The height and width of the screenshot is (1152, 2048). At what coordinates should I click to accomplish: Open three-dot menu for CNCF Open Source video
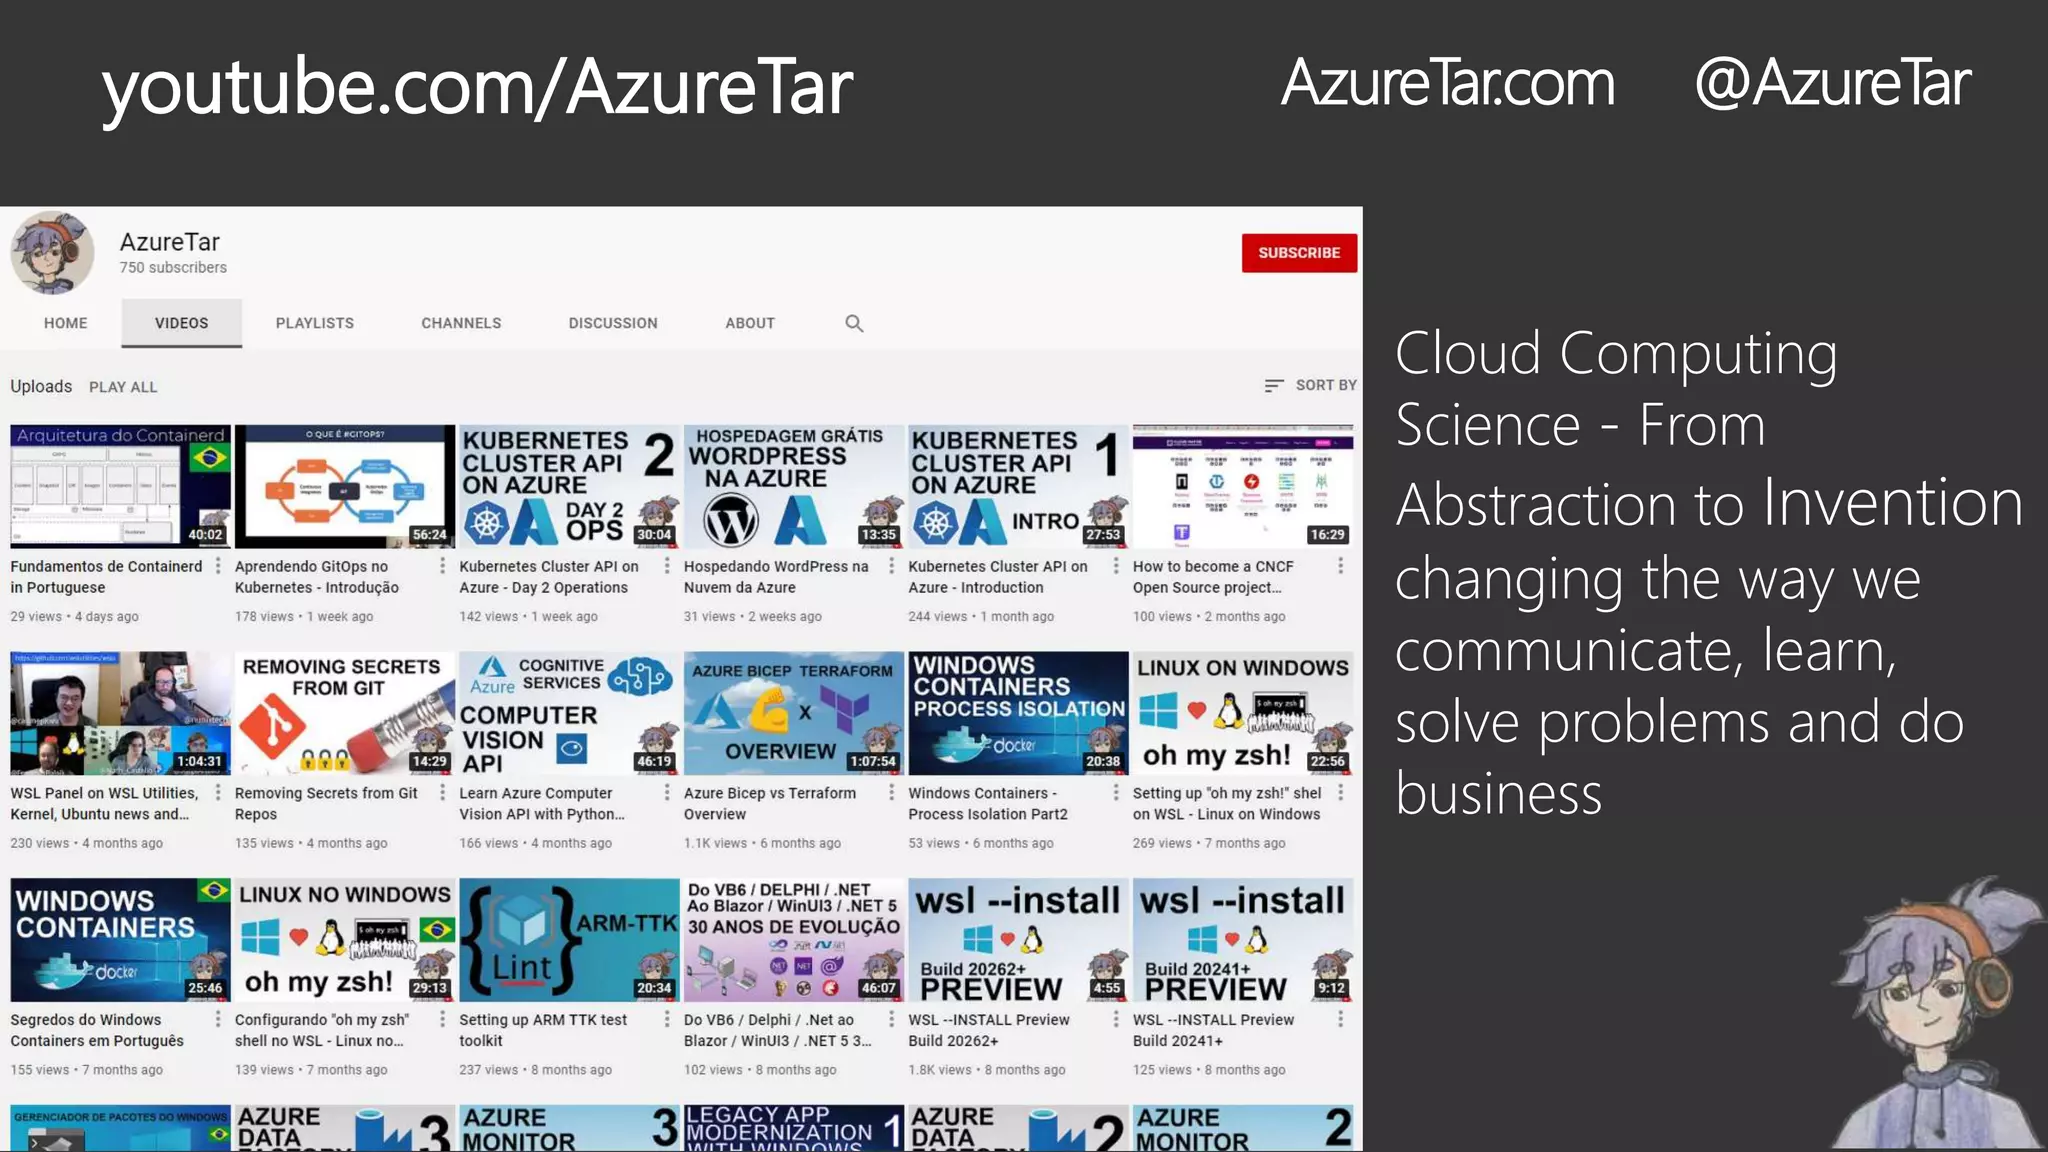tap(1340, 566)
